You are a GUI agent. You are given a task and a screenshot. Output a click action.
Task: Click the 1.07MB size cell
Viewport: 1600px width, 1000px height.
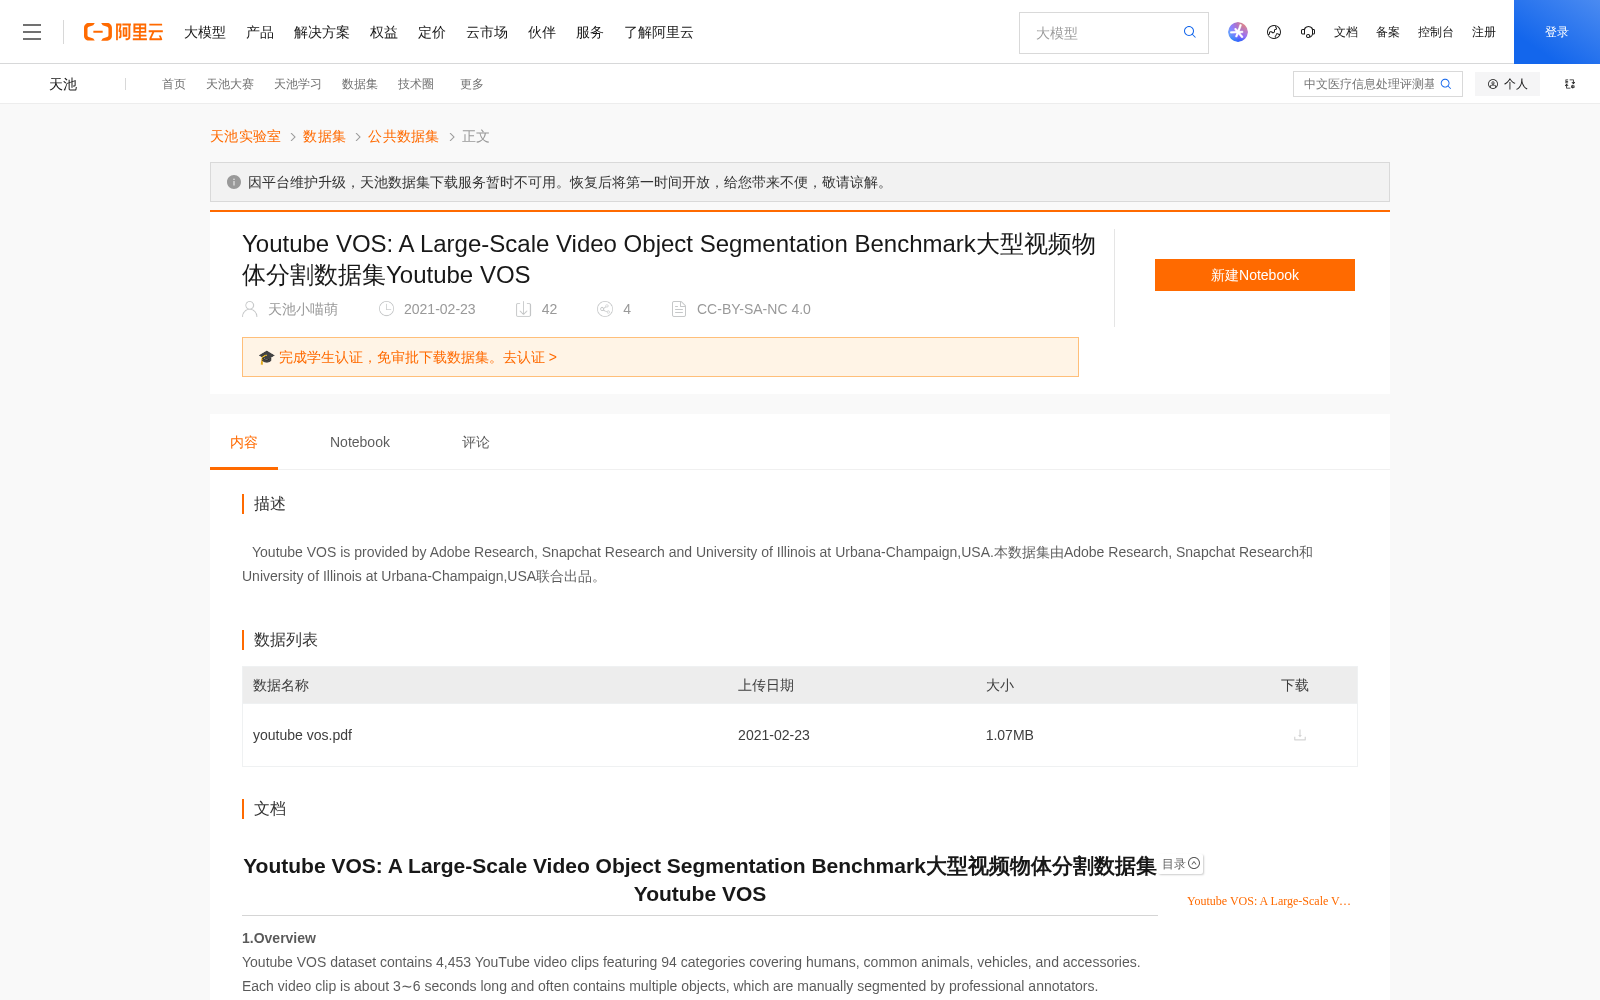[1010, 735]
